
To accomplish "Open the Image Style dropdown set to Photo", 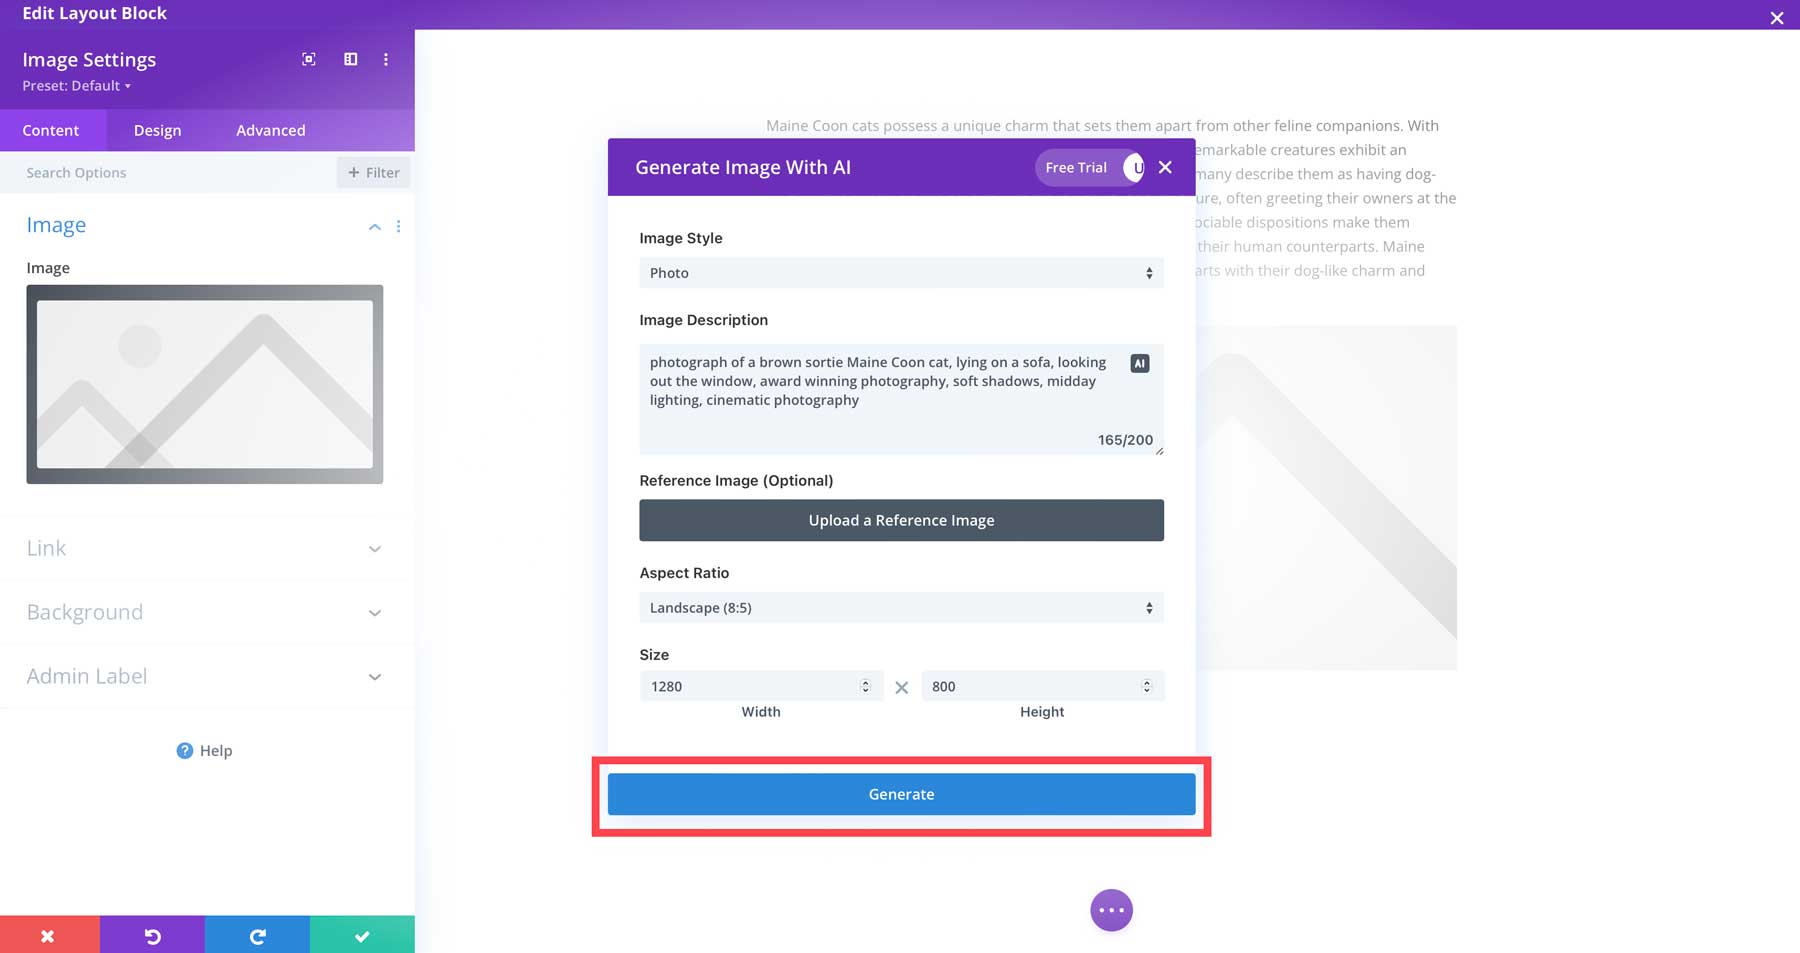I will [x=900, y=272].
